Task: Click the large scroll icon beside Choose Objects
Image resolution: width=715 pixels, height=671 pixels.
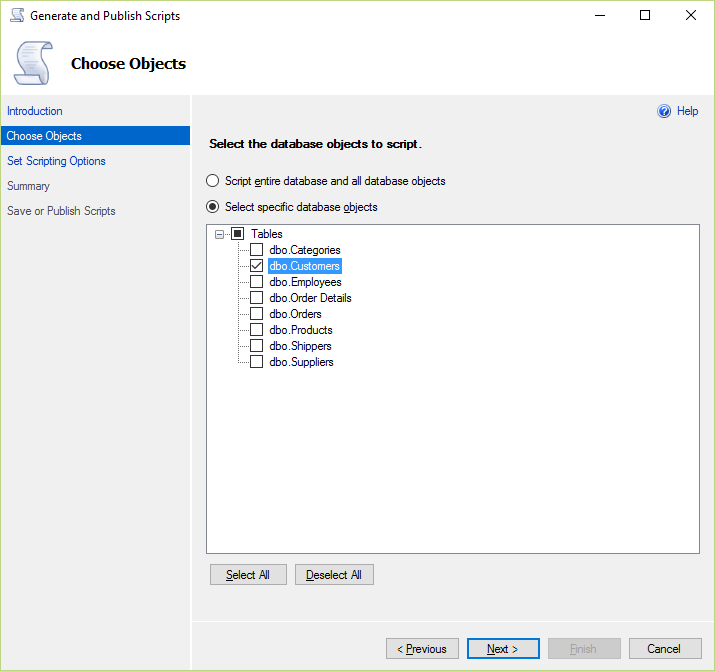Action: pos(33,63)
